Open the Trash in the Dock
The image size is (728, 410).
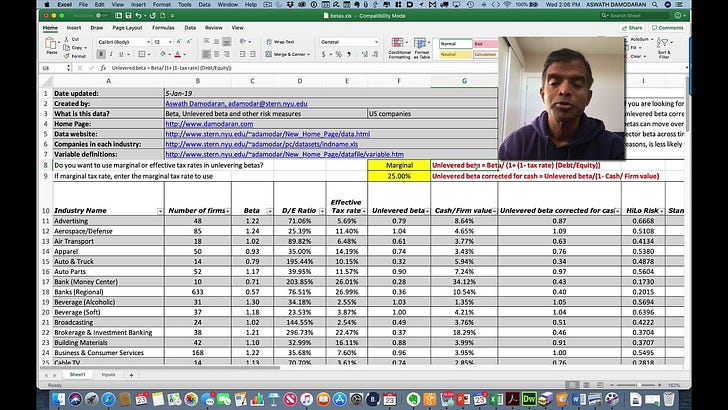pos(669,399)
